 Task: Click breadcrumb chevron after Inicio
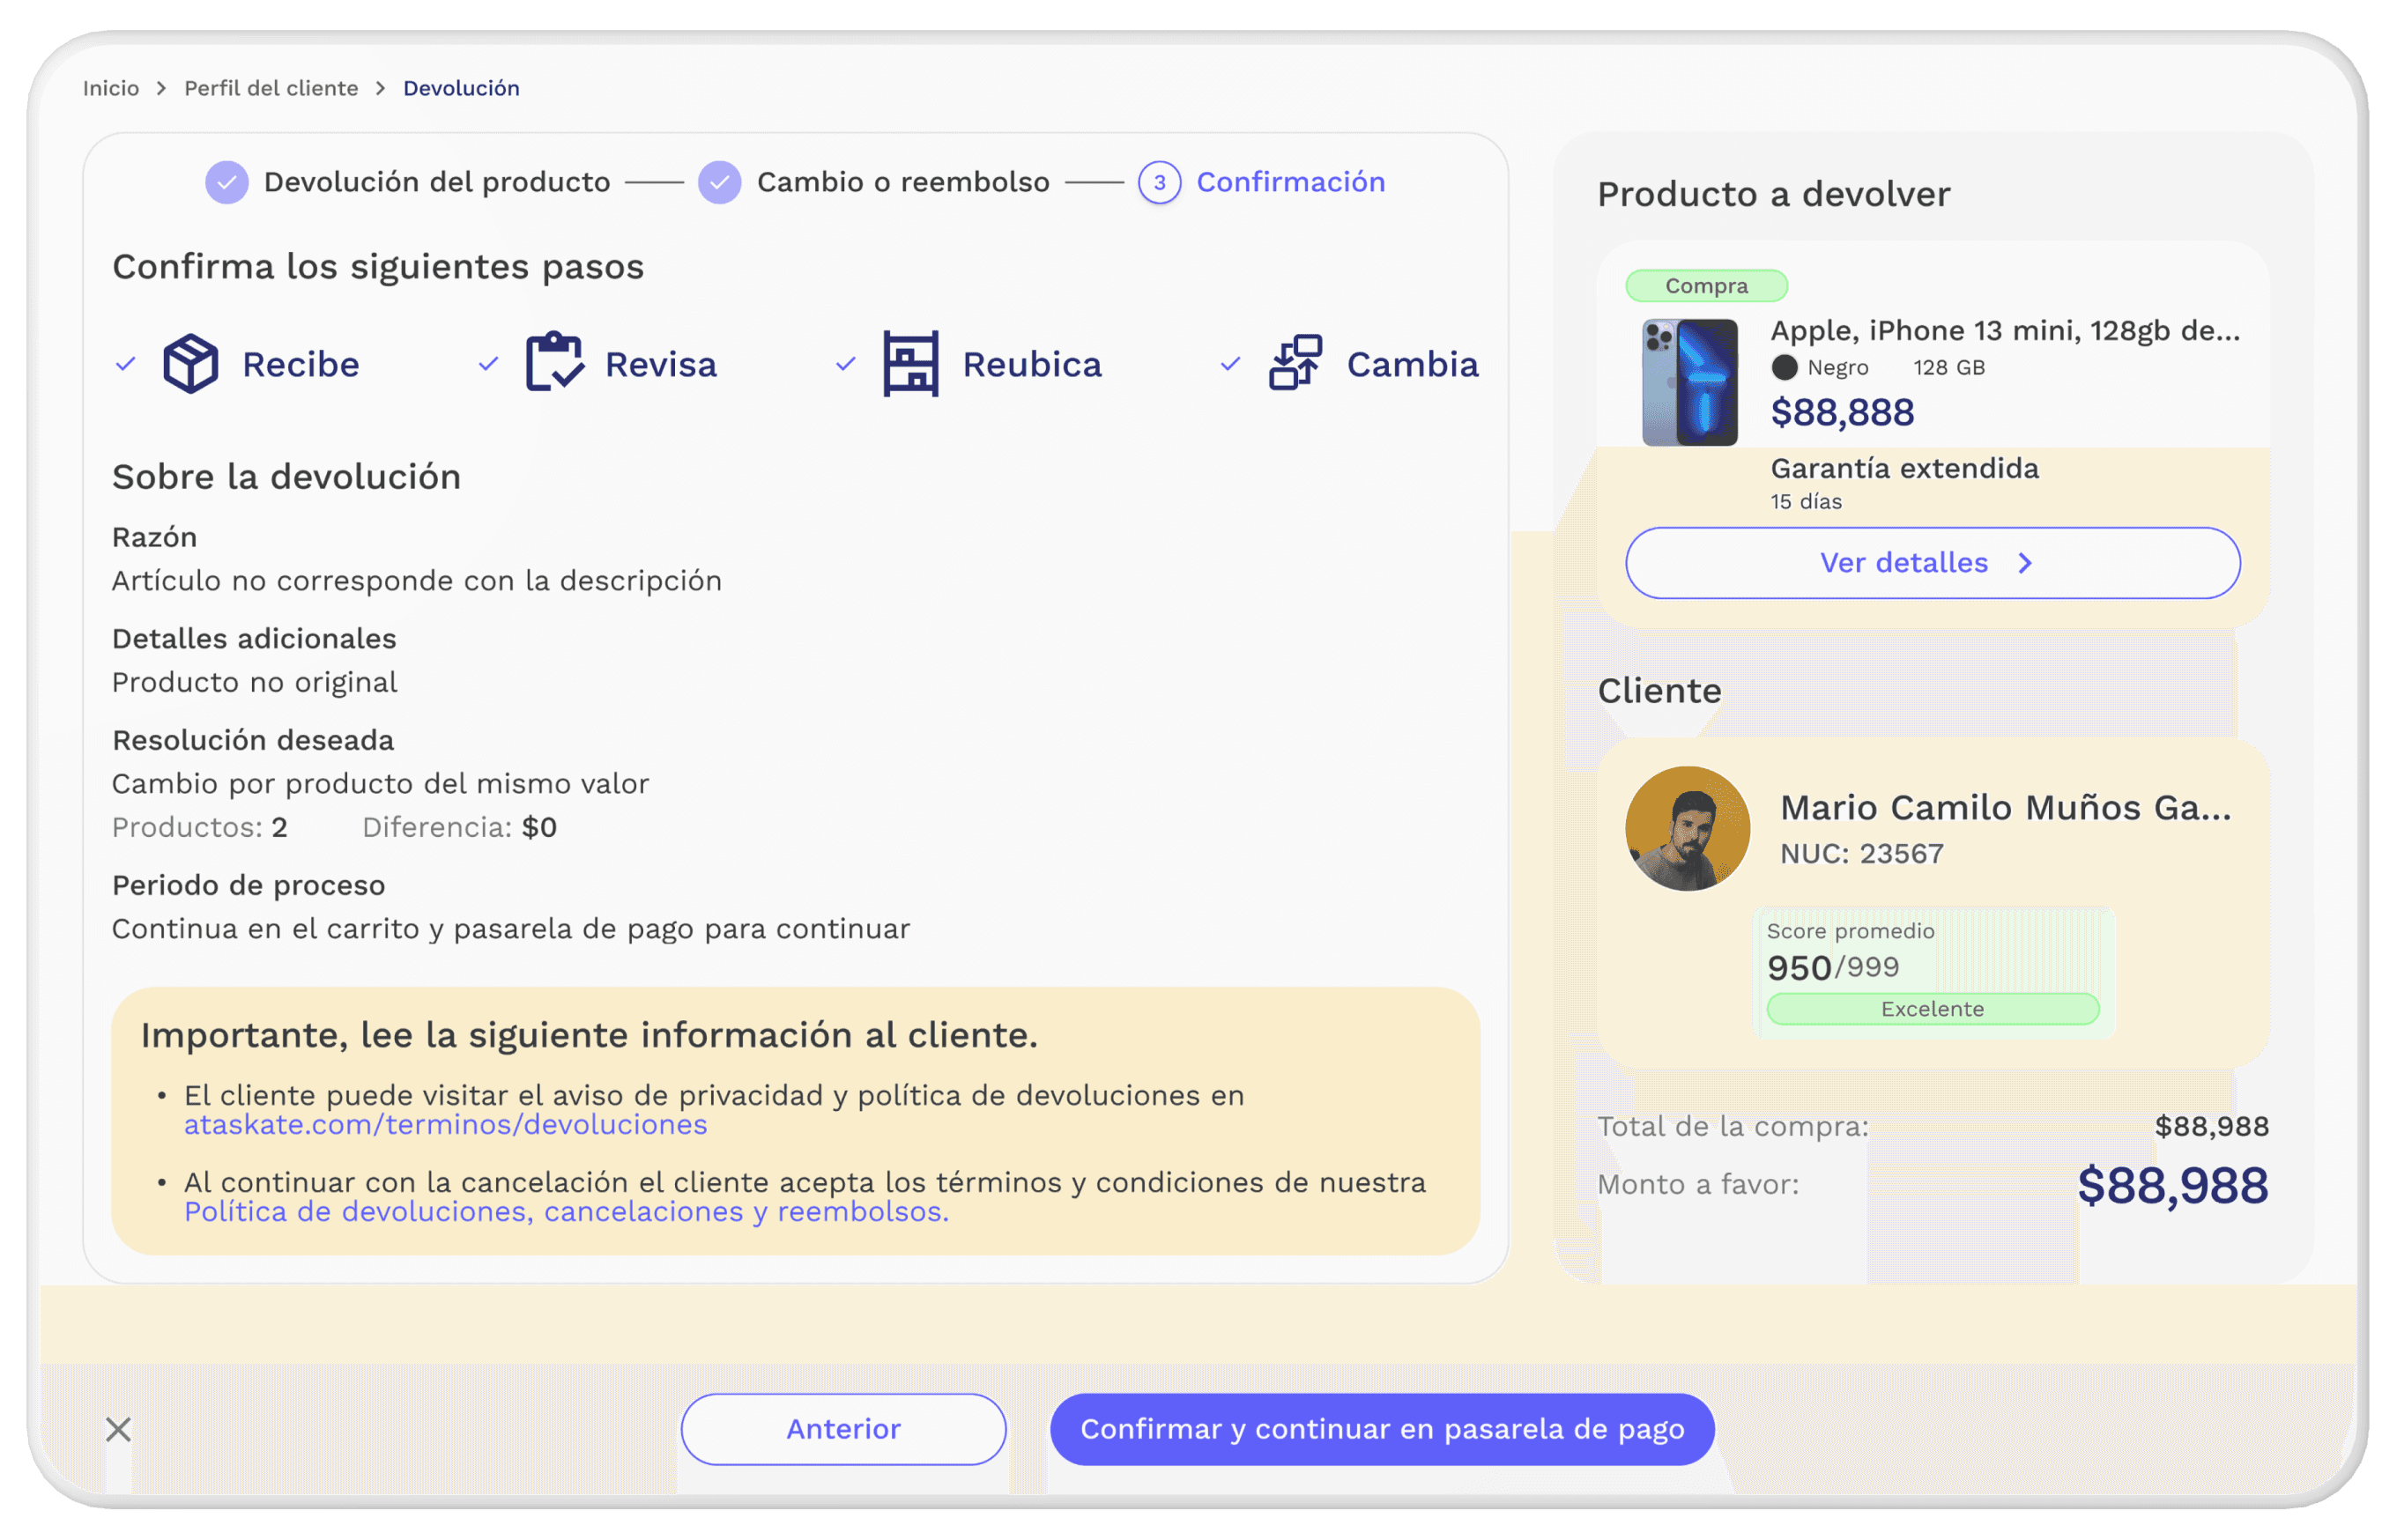point(161,88)
